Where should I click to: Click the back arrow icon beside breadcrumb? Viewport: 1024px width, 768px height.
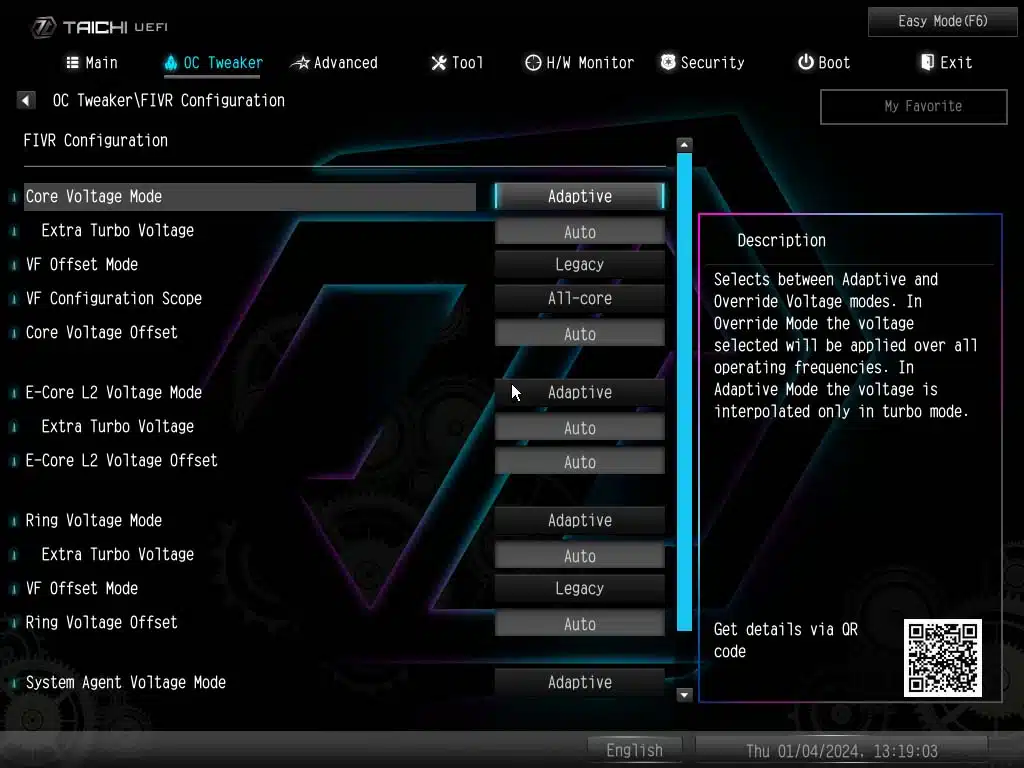[27, 100]
